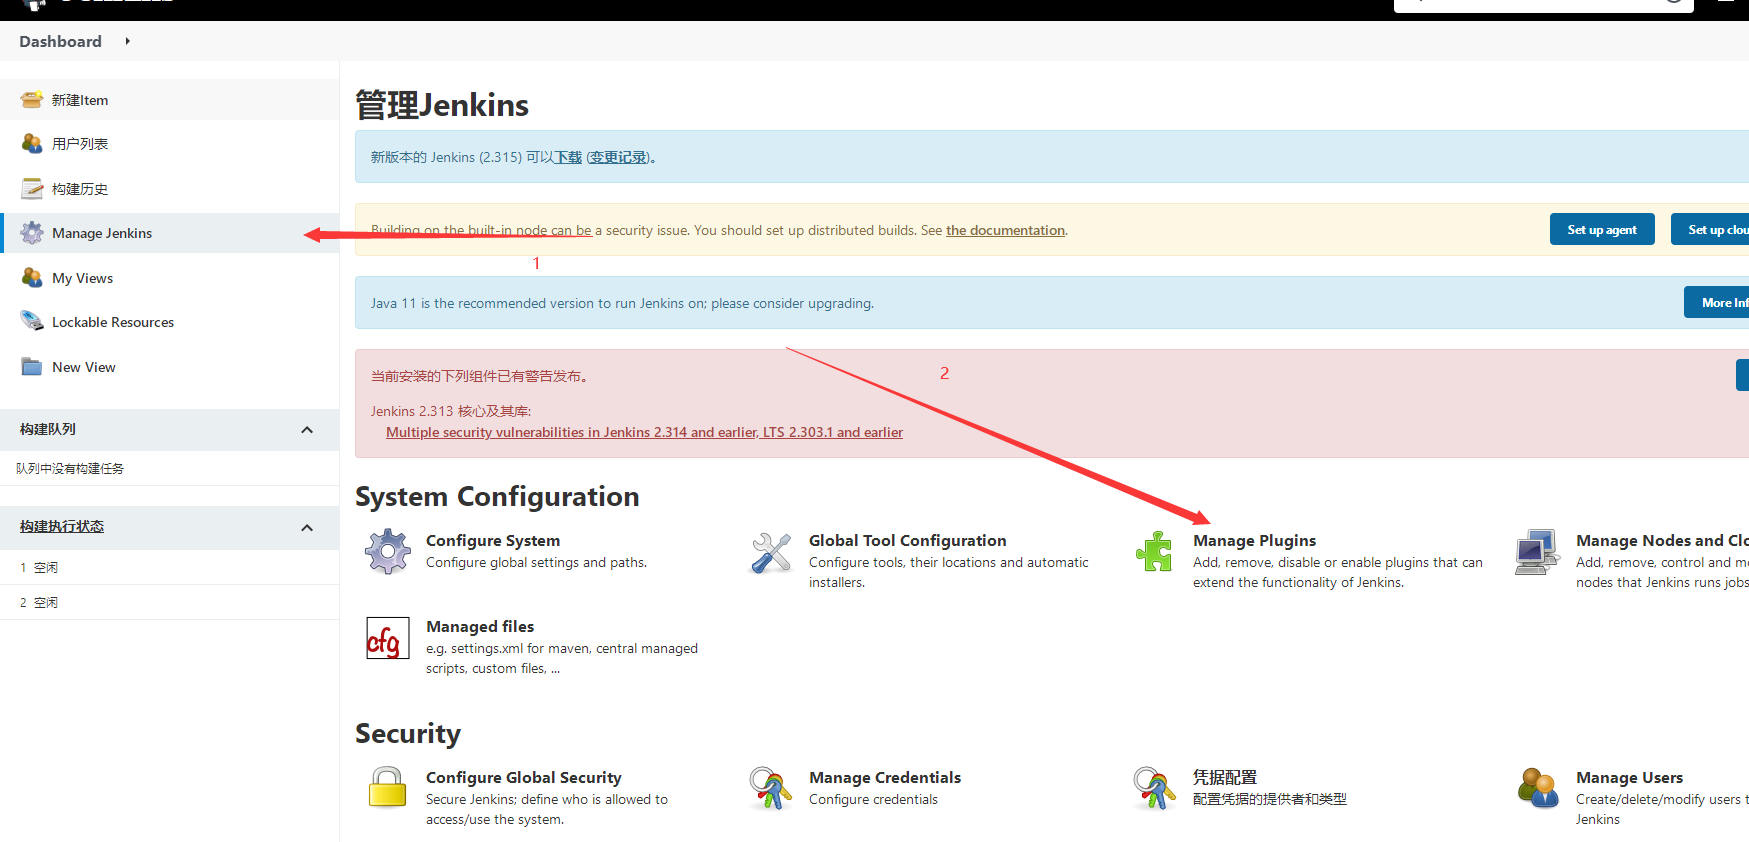Open 新建Item from the sidebar
The height and width of the screenshot is (842, 1749).
coord(80,100)
